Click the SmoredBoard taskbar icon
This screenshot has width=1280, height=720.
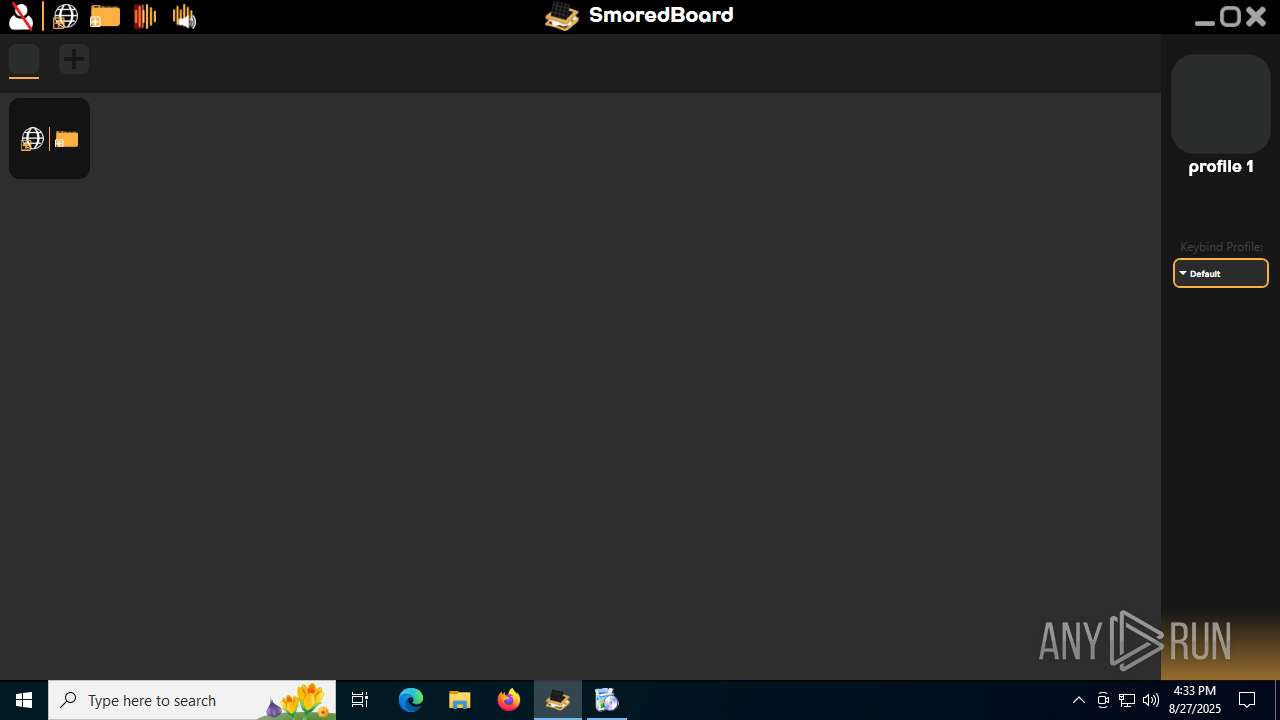tap(558, 700)
